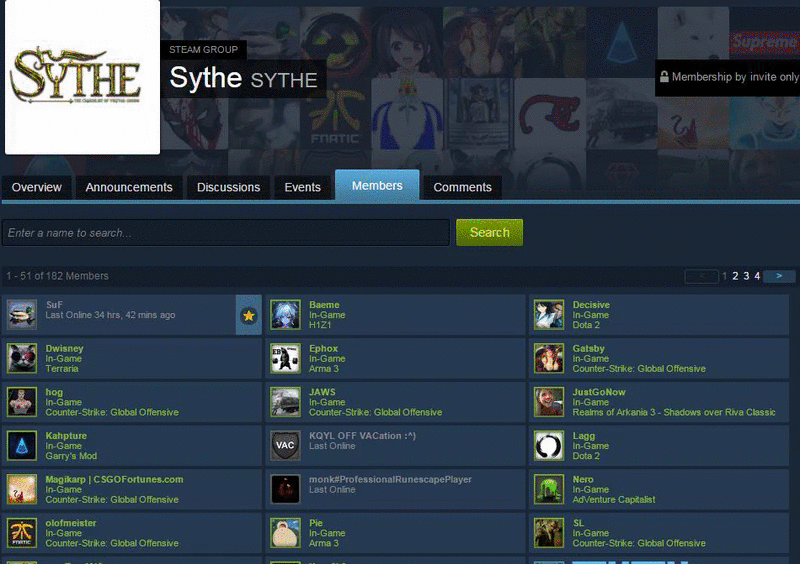Open Kahpture's profile name link
This screenshot has height=564, width=800.
tap(66, 436)
